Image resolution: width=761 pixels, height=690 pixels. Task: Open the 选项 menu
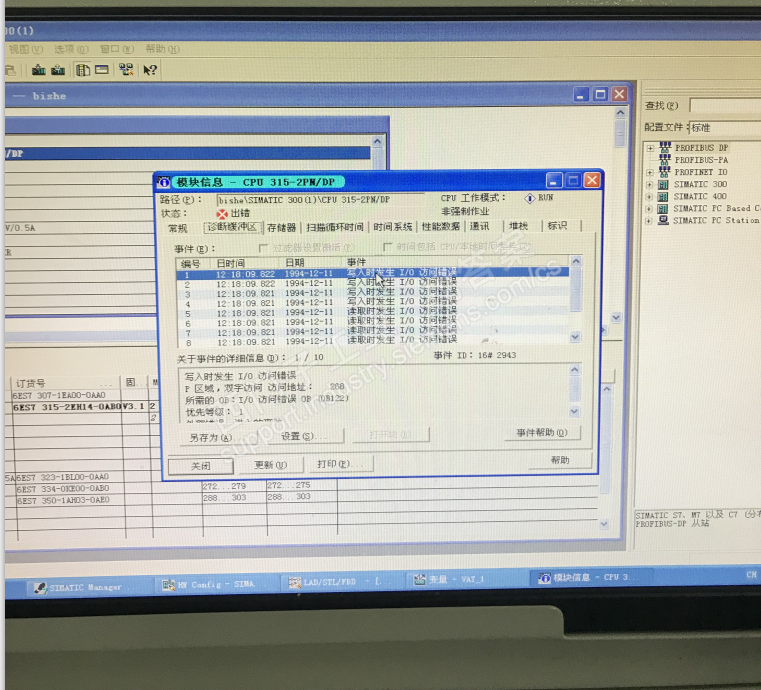(71, 49)
